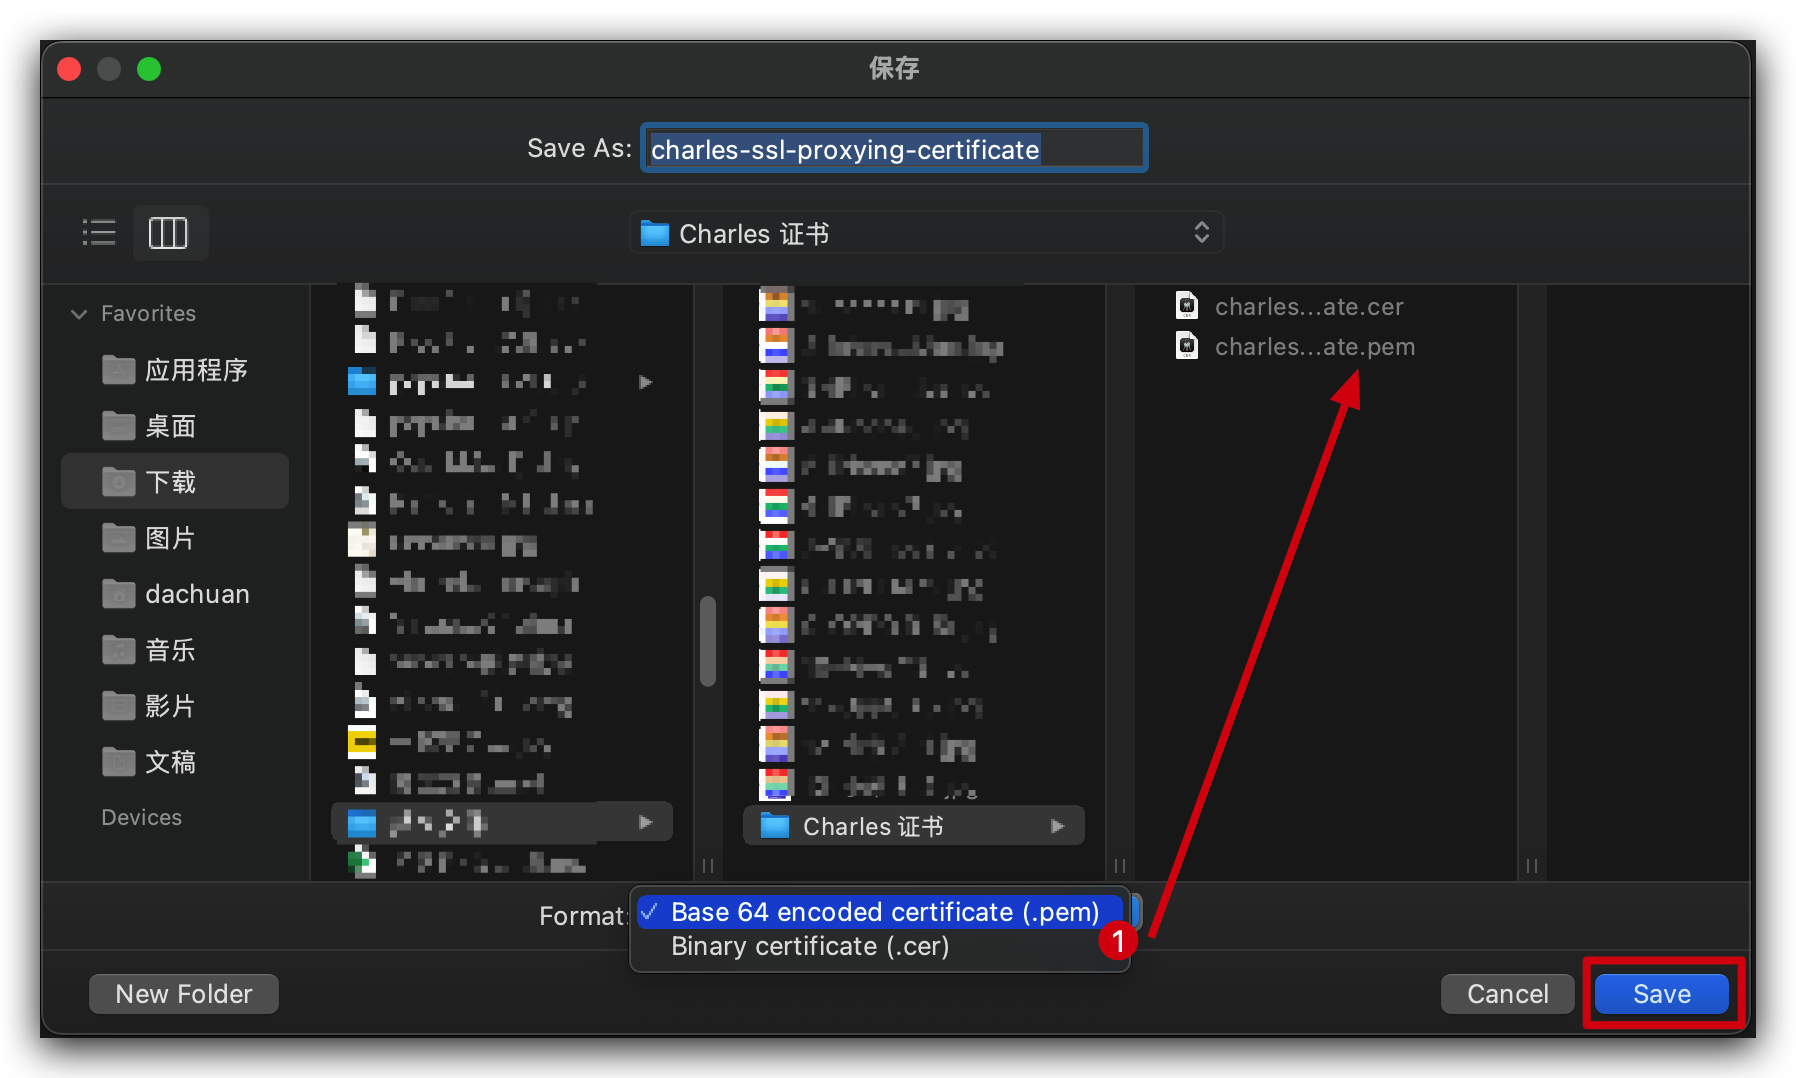Expand the Charles 证书 folder arrow
Screen dimensions: 1796x1078
click(1058, 826)
